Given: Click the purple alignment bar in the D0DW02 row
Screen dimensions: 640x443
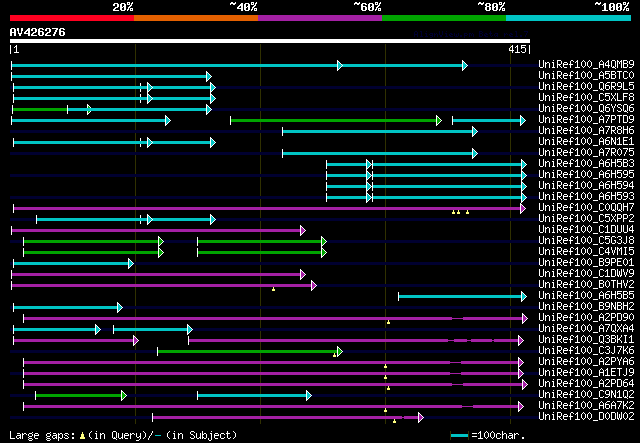Looking at the screenshot, I should coord(288,418).
